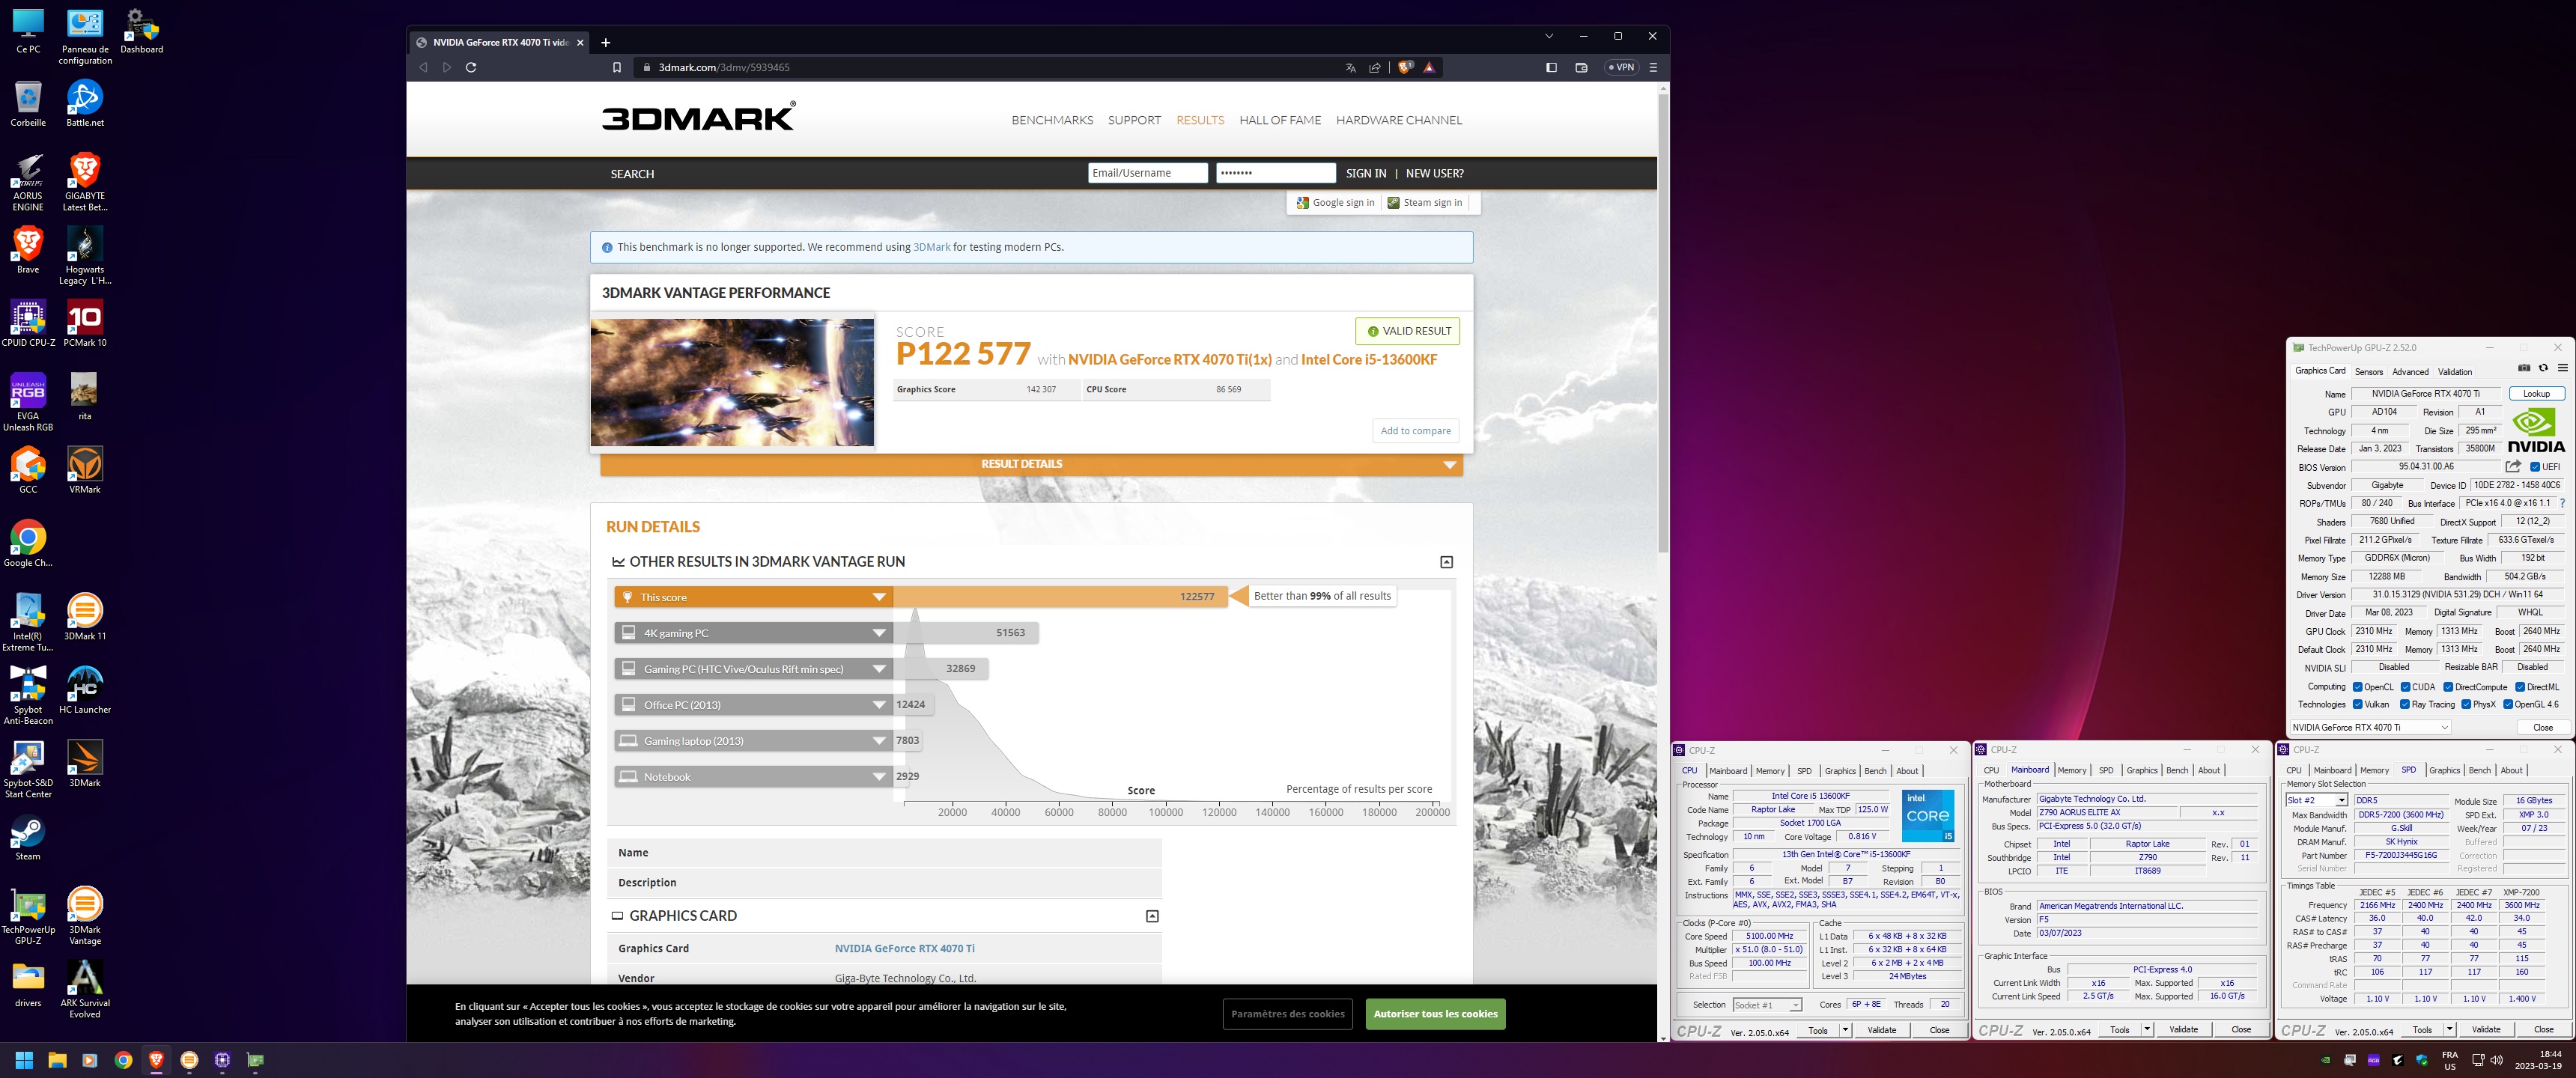2576x1078 pixels.
Task: Open the Brave Wallet icon
Action: pyautogui.click(x=1581, y=68)
